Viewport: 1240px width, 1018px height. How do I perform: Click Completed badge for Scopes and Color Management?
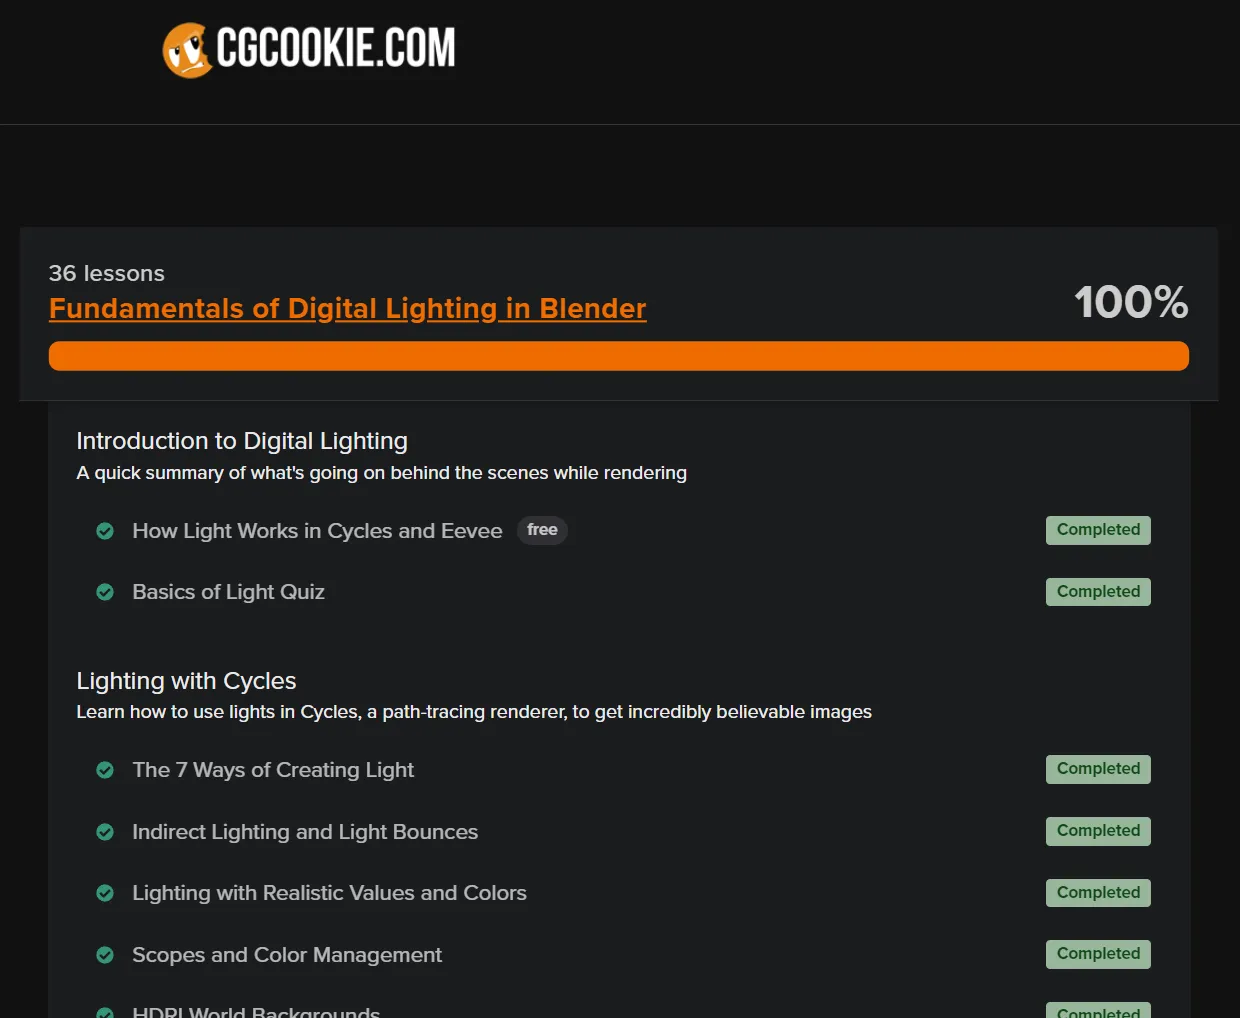[x=1098, y=954]
